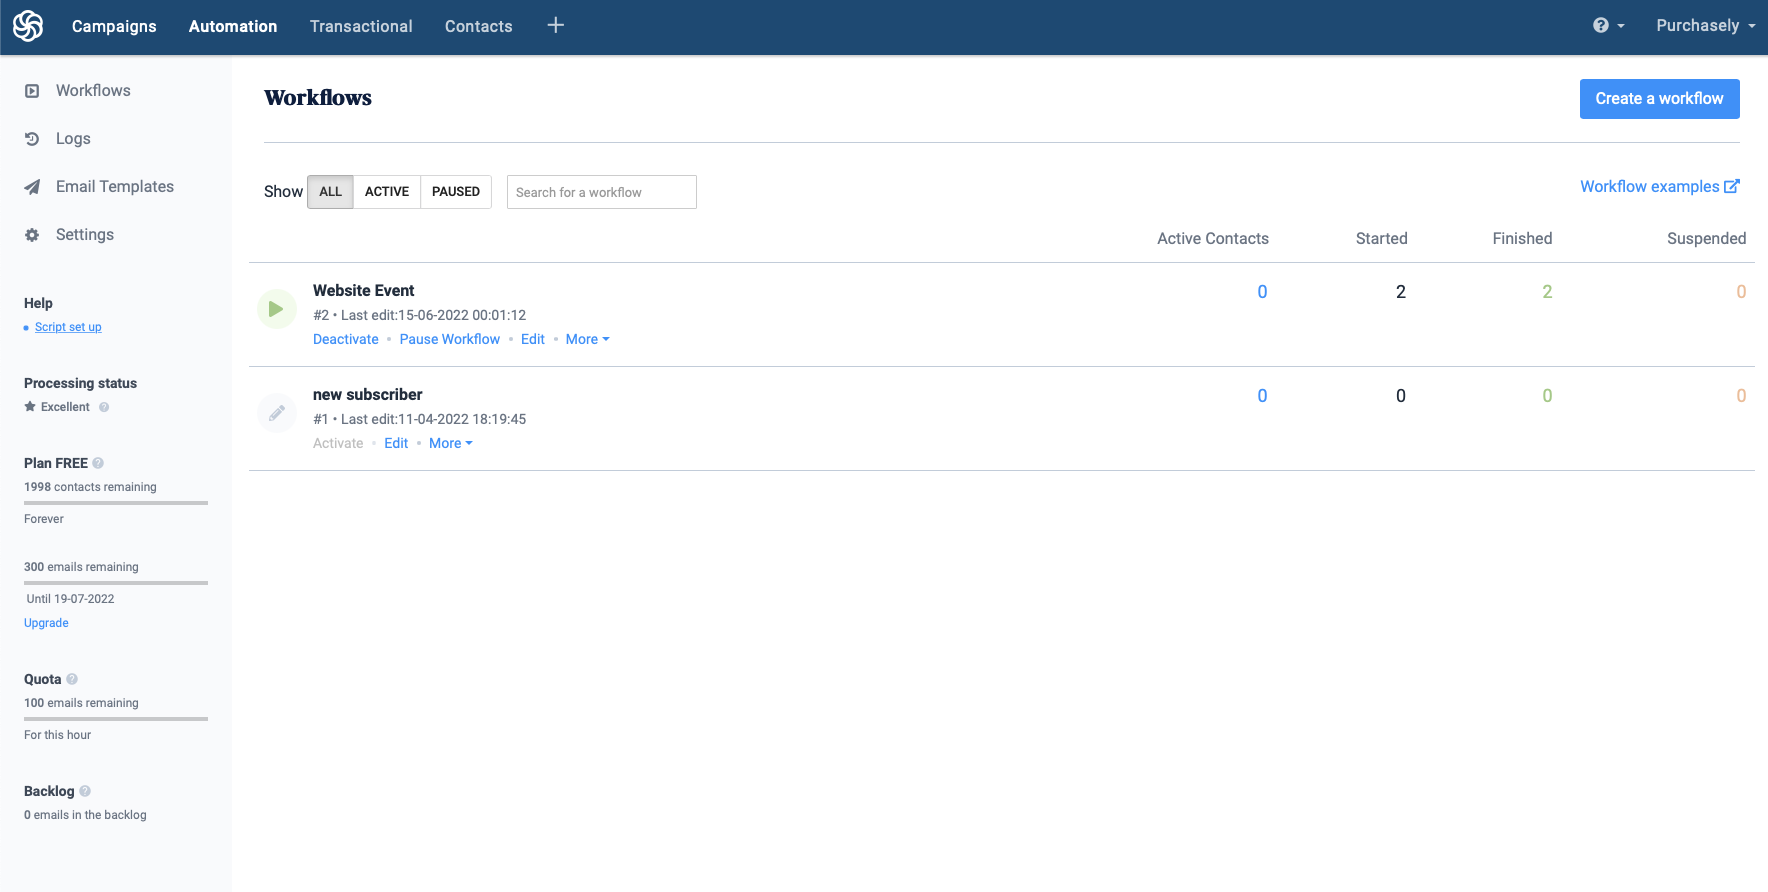Open the question mark help menu in header
This screenshot has height=892, width=1768.
coord(1607,26)
